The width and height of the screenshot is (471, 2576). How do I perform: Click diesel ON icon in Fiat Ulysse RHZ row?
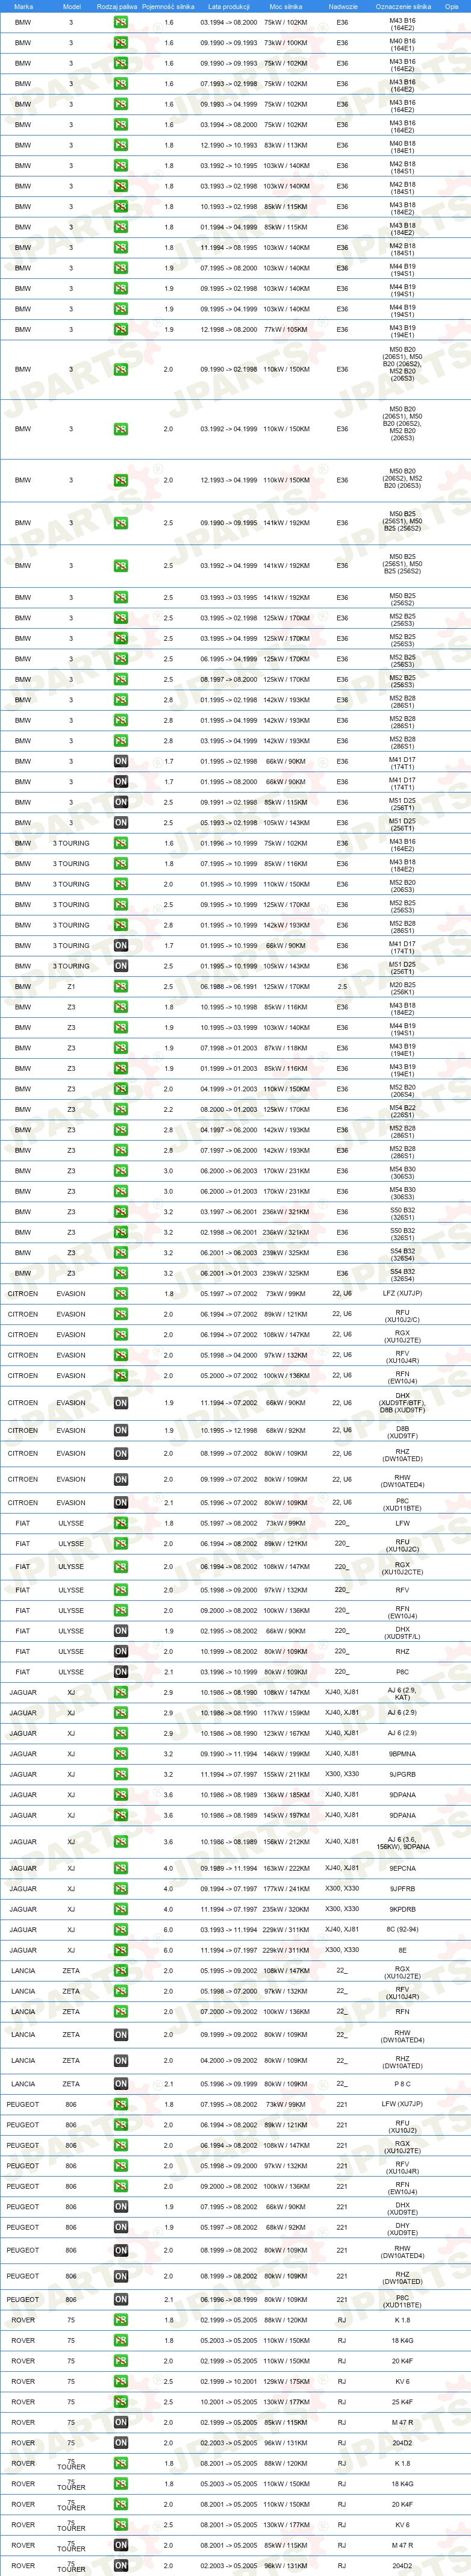[120, 1651]
